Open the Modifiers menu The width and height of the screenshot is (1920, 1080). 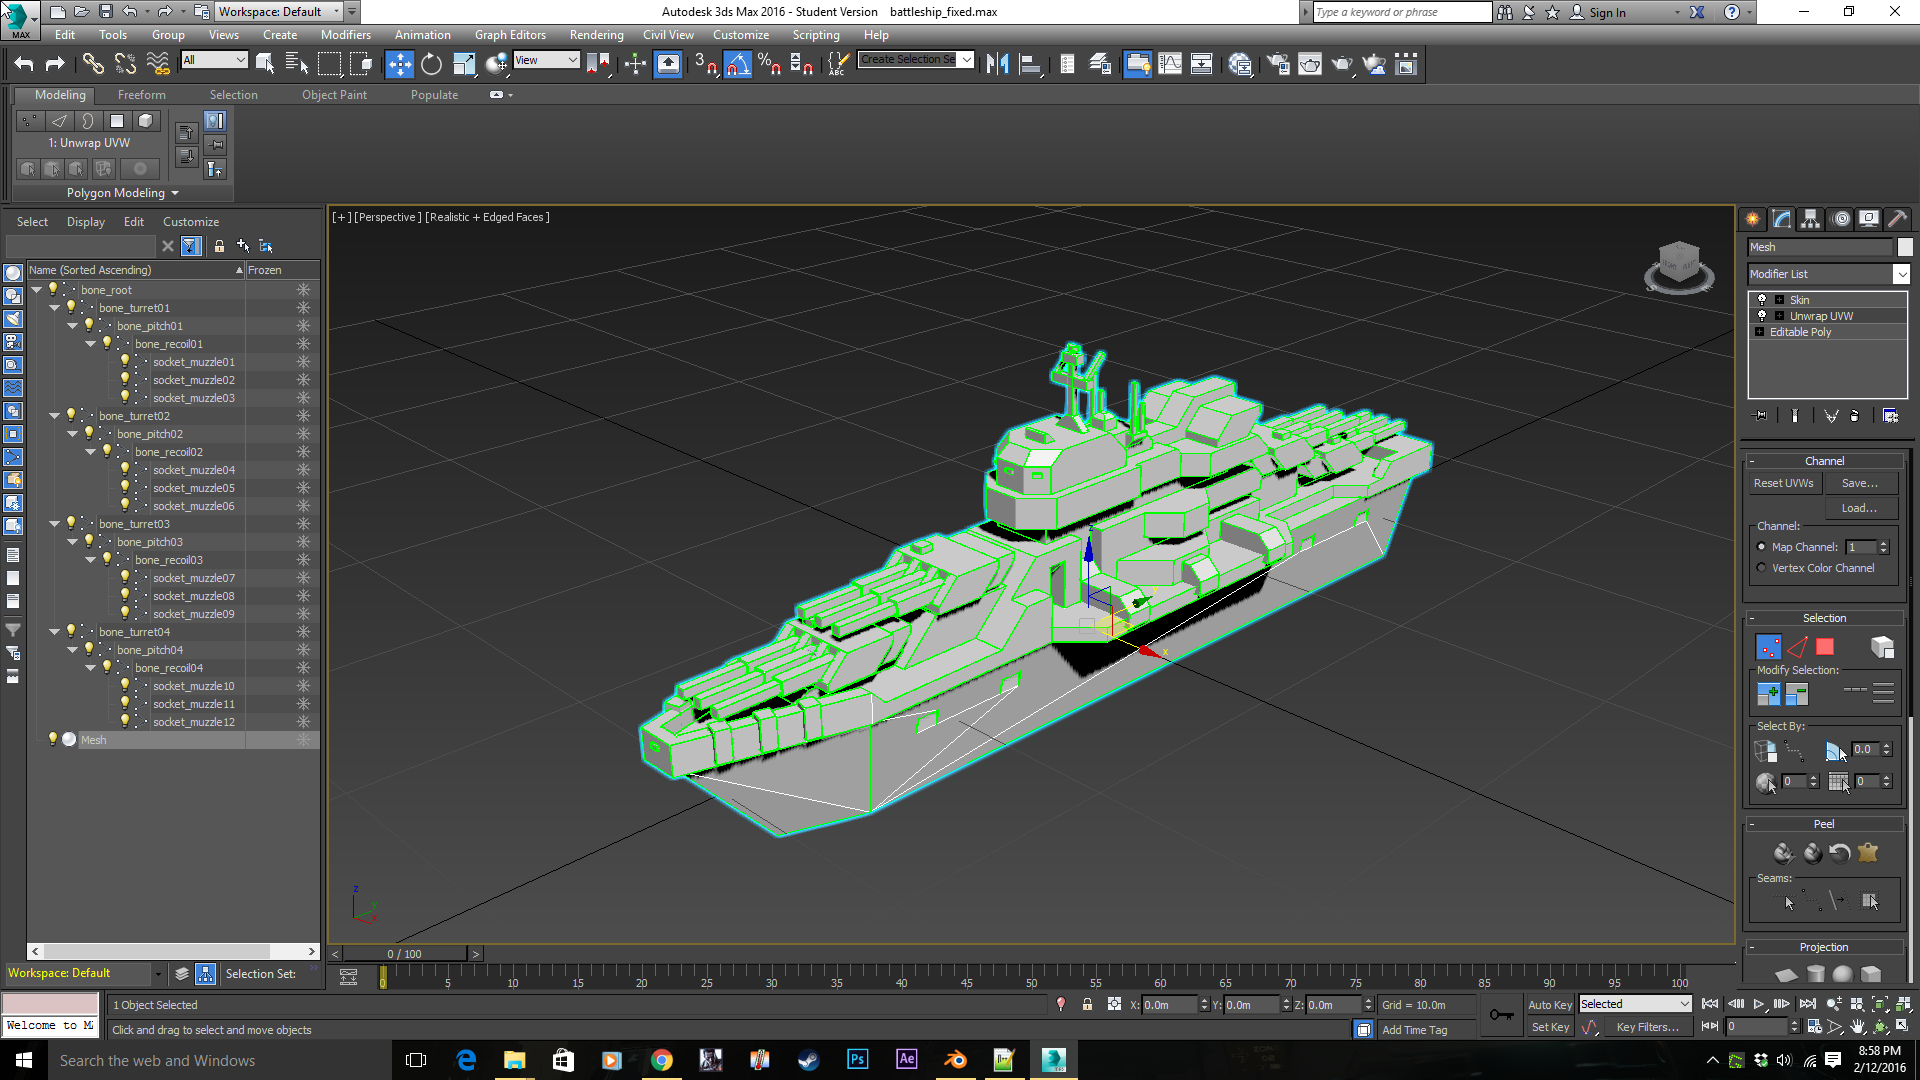coord(345,35)
